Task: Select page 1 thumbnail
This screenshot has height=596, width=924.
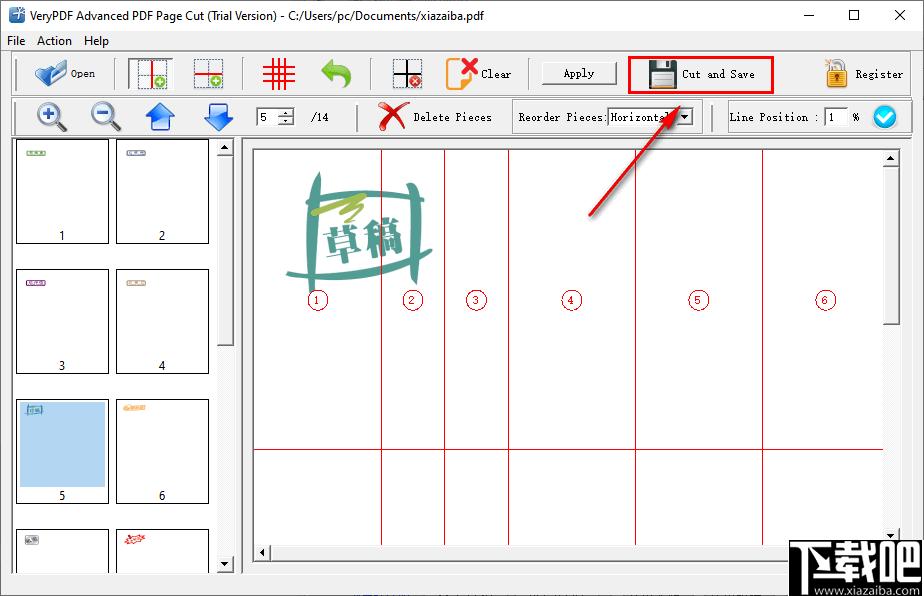Action: [62, 191]
